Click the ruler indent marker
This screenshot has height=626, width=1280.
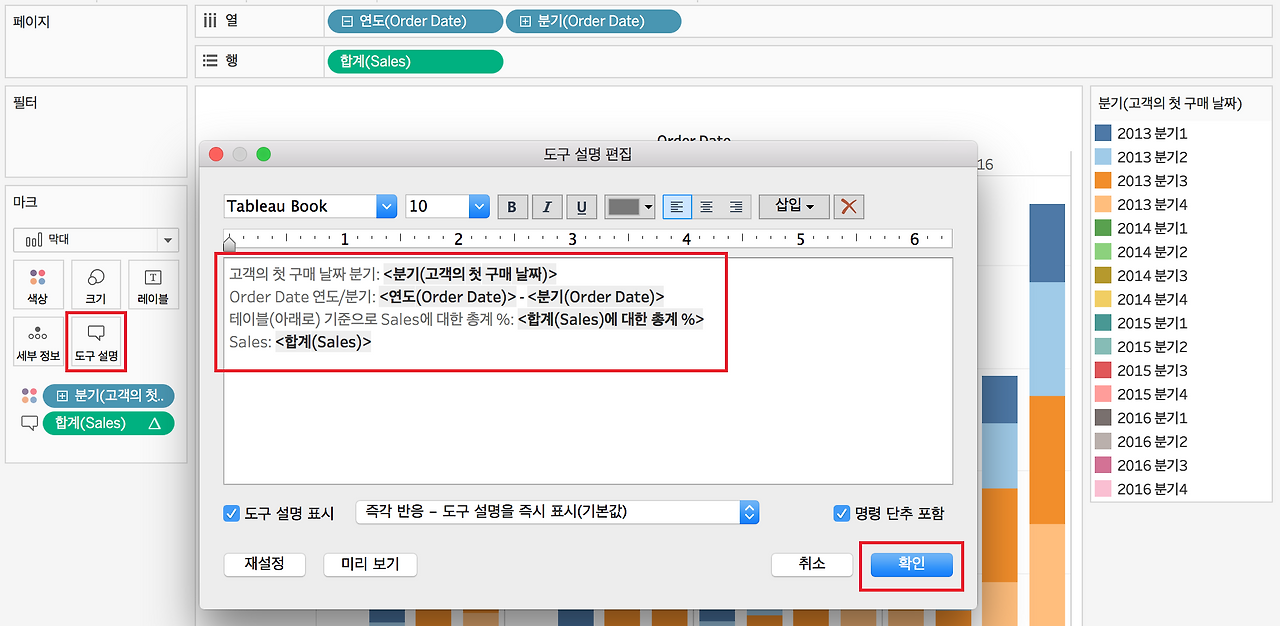click(x=229, y=243)
